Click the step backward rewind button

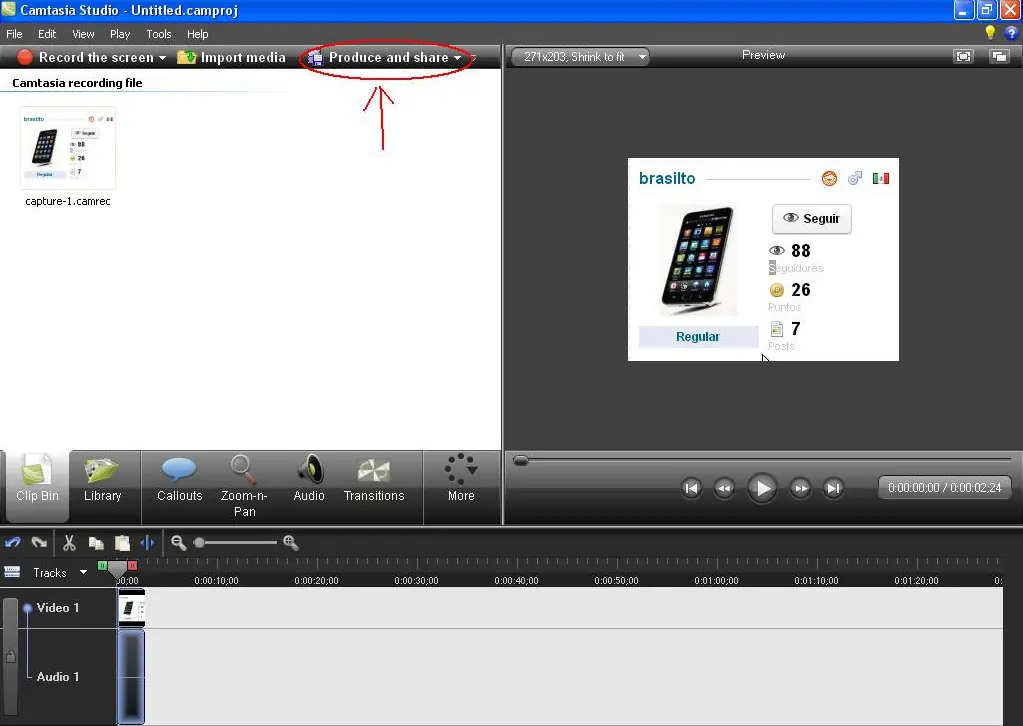point(724,488)
